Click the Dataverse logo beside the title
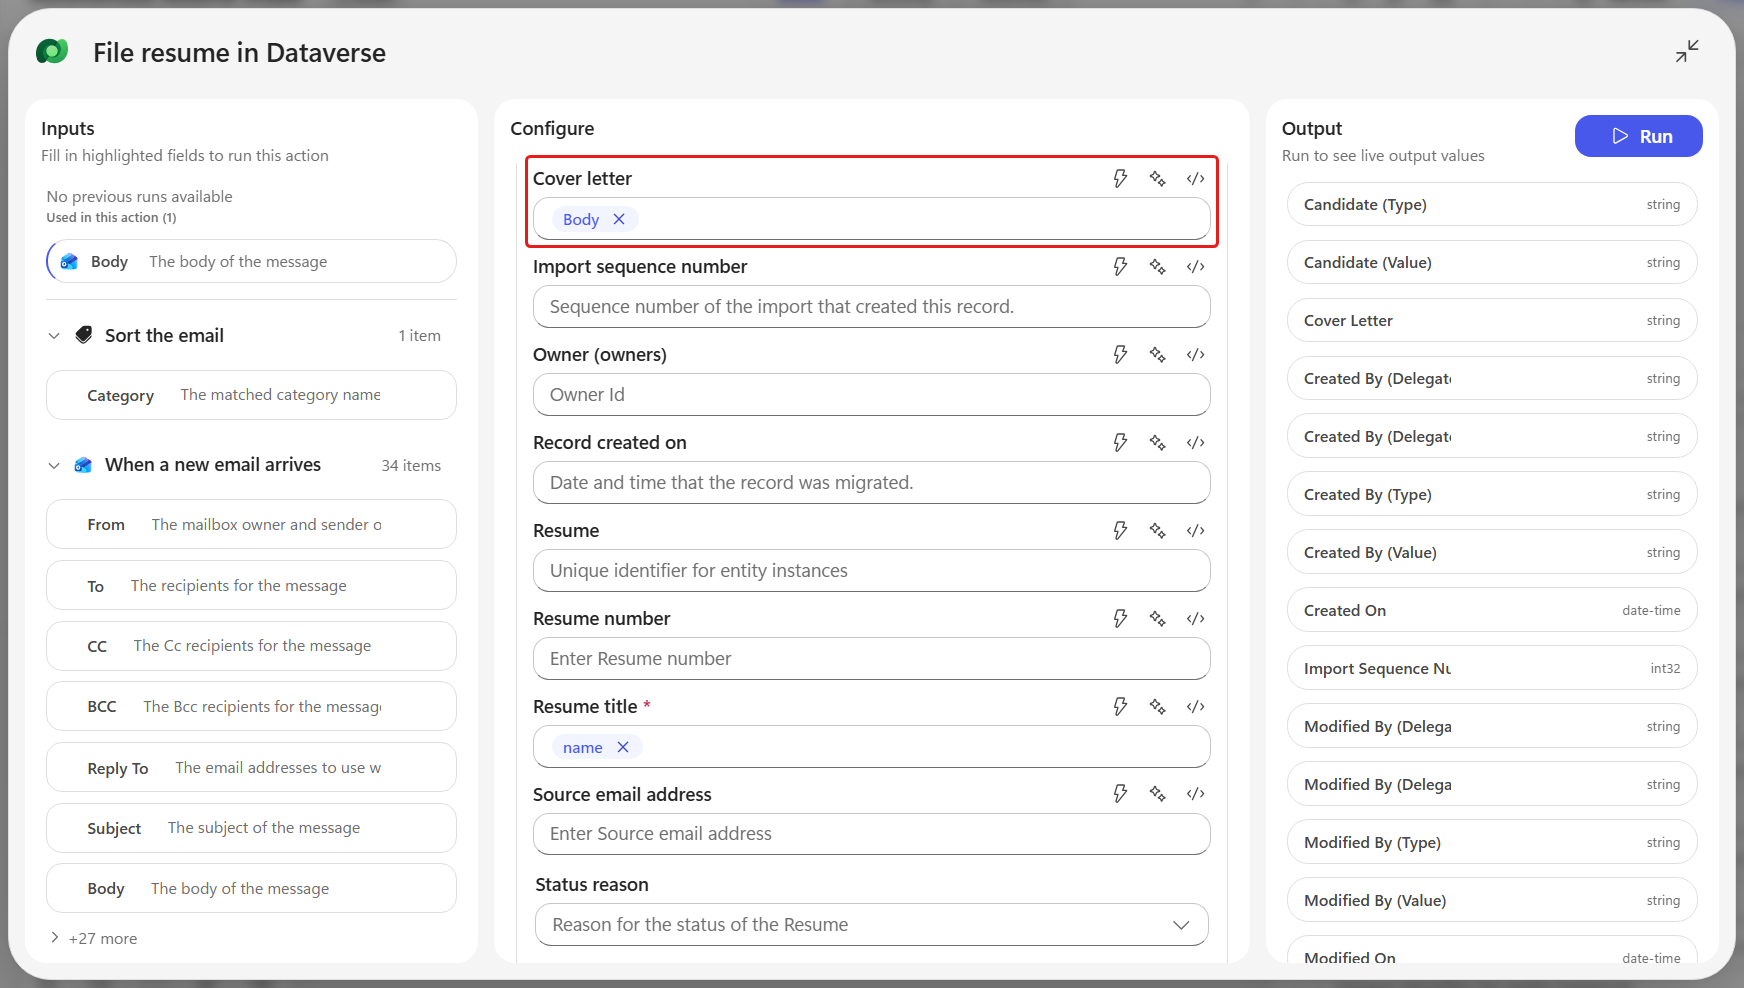This screenshot has height=988, width=1744. click(x=52, y=51)
